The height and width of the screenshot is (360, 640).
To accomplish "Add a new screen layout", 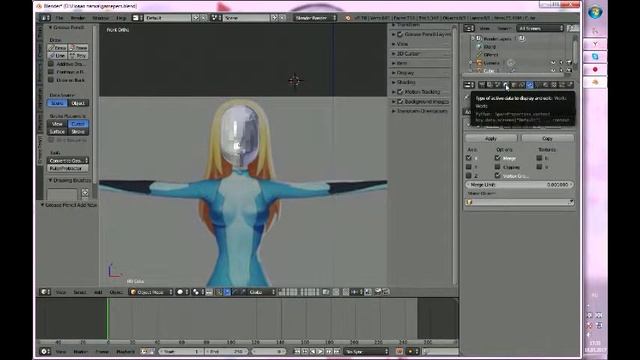I will (x=196, y=18).
